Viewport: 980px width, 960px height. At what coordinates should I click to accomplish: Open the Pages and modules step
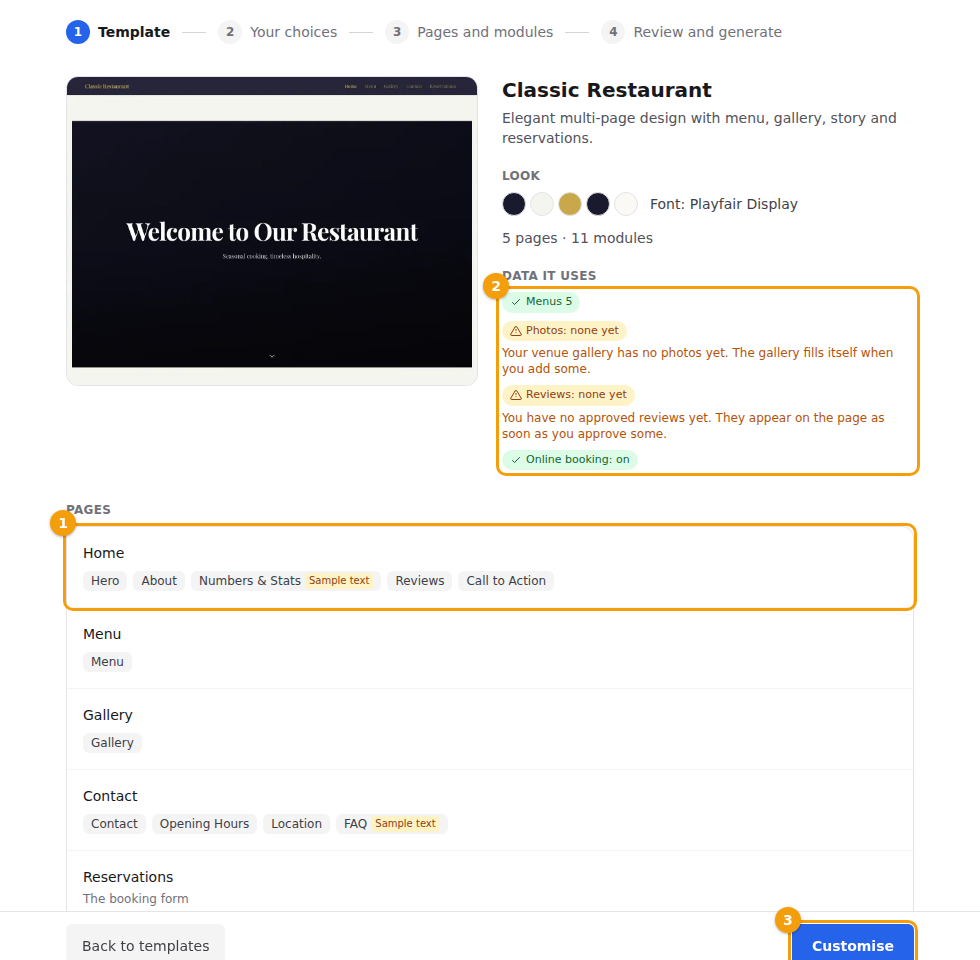pos(469,32)
